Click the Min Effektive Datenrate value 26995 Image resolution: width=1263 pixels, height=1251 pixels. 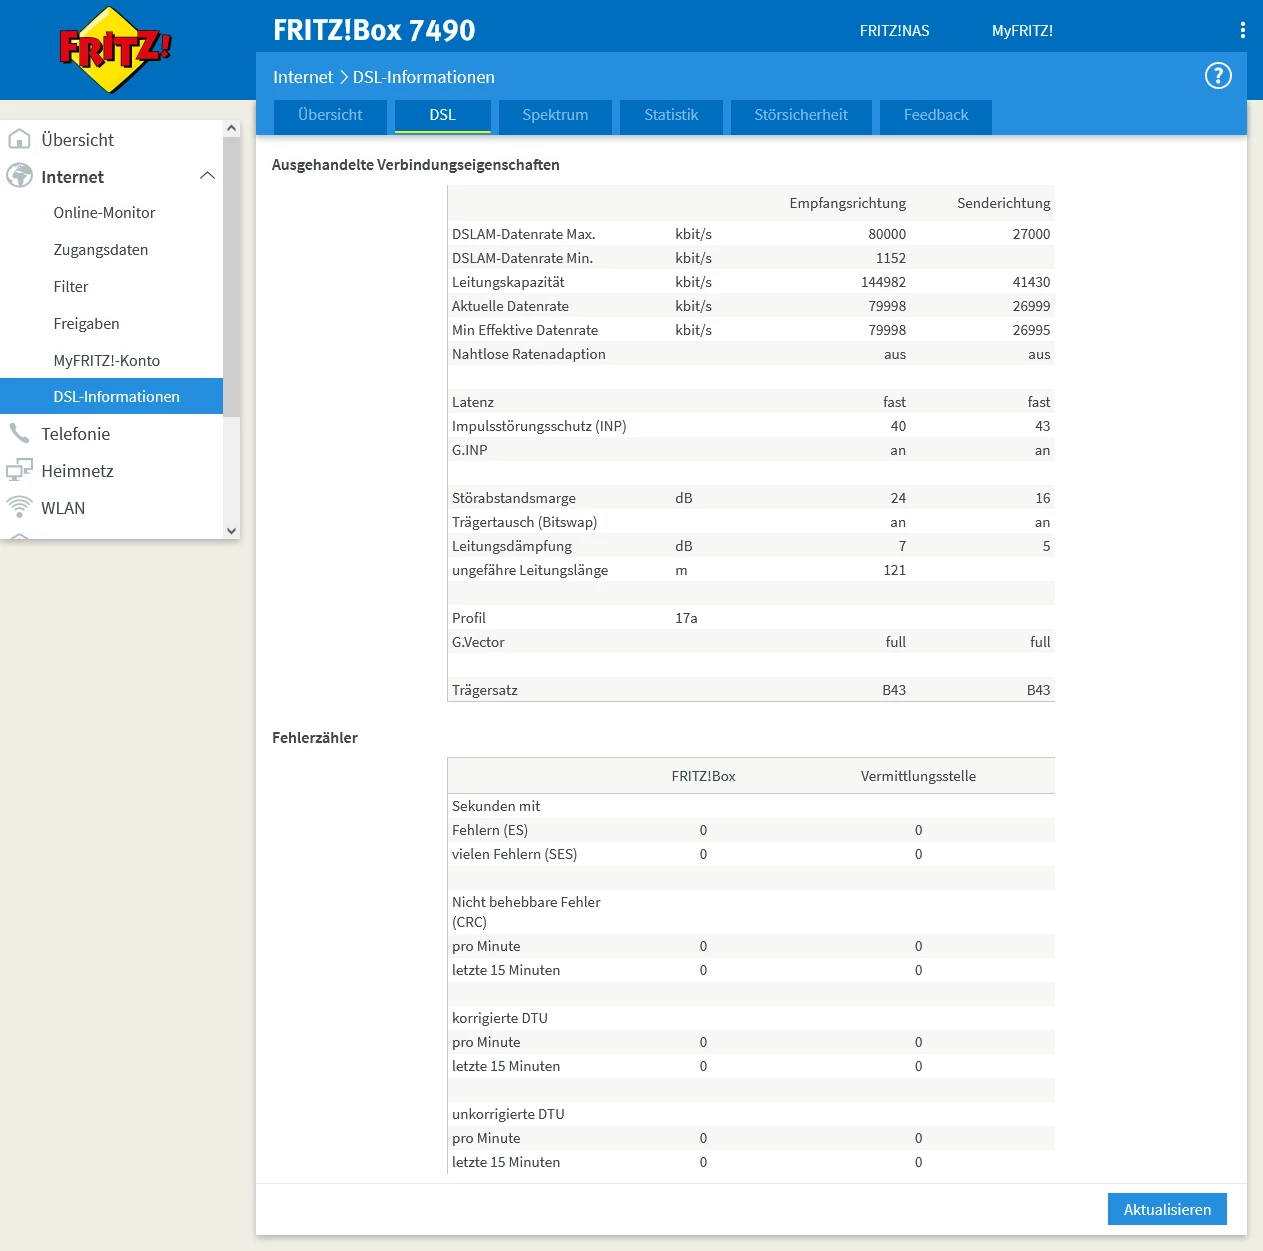(1031, 330)
